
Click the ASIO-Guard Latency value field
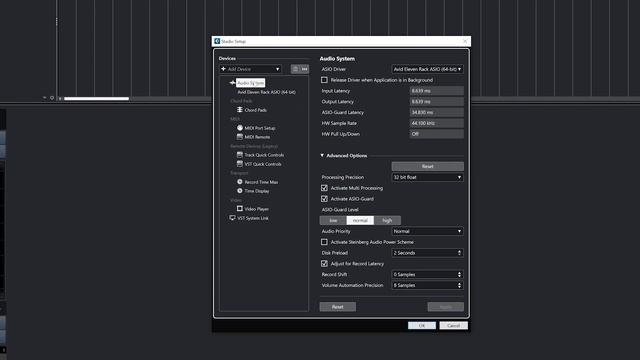point(436,112)
